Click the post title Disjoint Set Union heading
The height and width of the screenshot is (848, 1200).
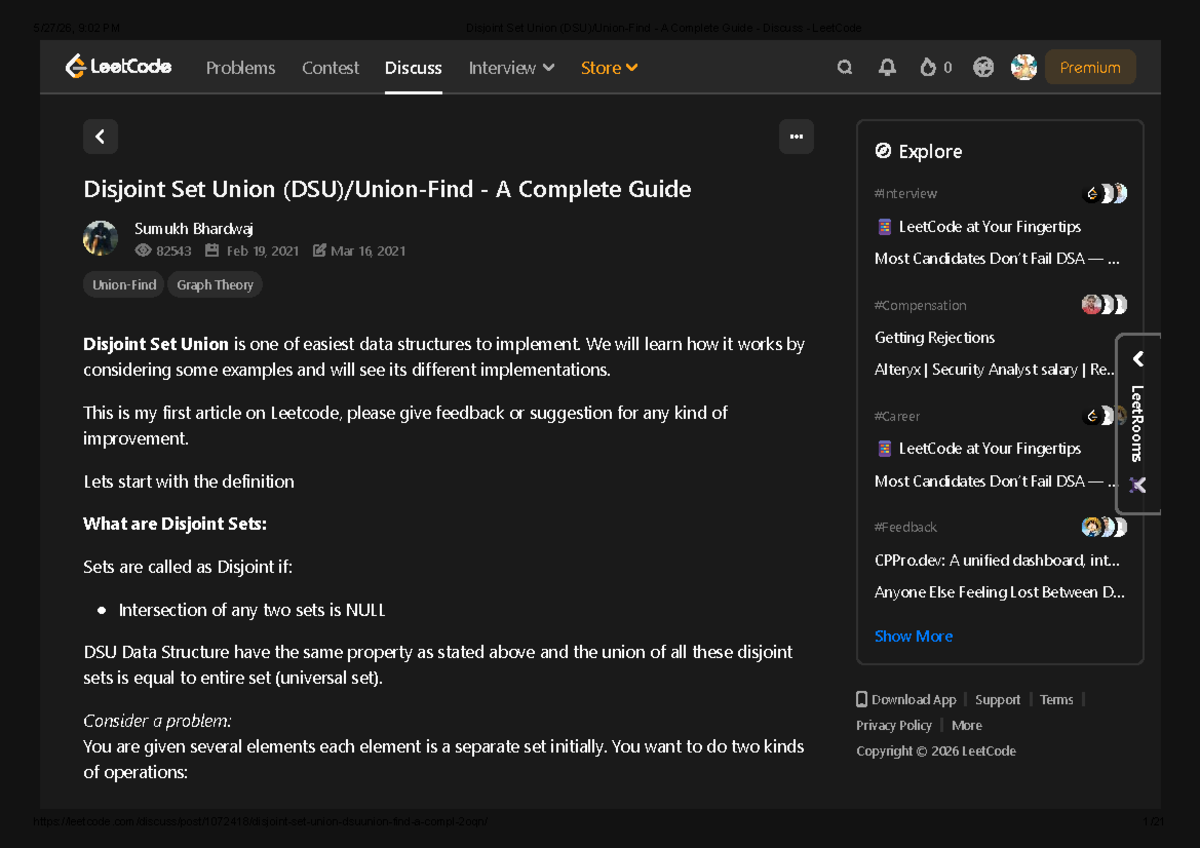click(x=387, y=189)
